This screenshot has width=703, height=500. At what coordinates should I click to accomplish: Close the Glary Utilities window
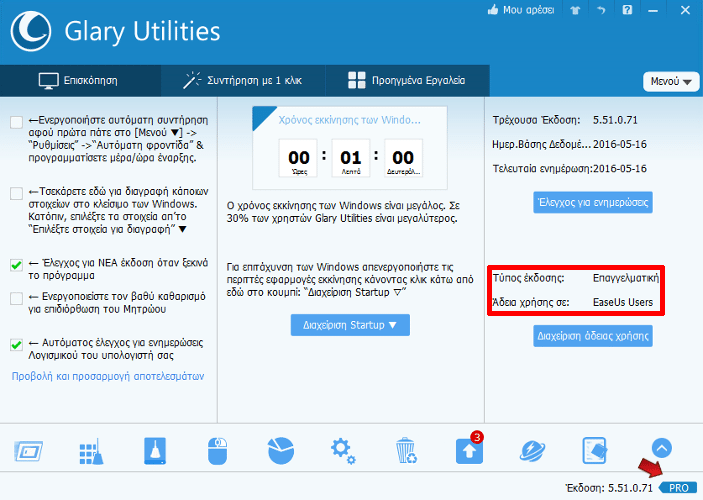[x=685, y=10]
